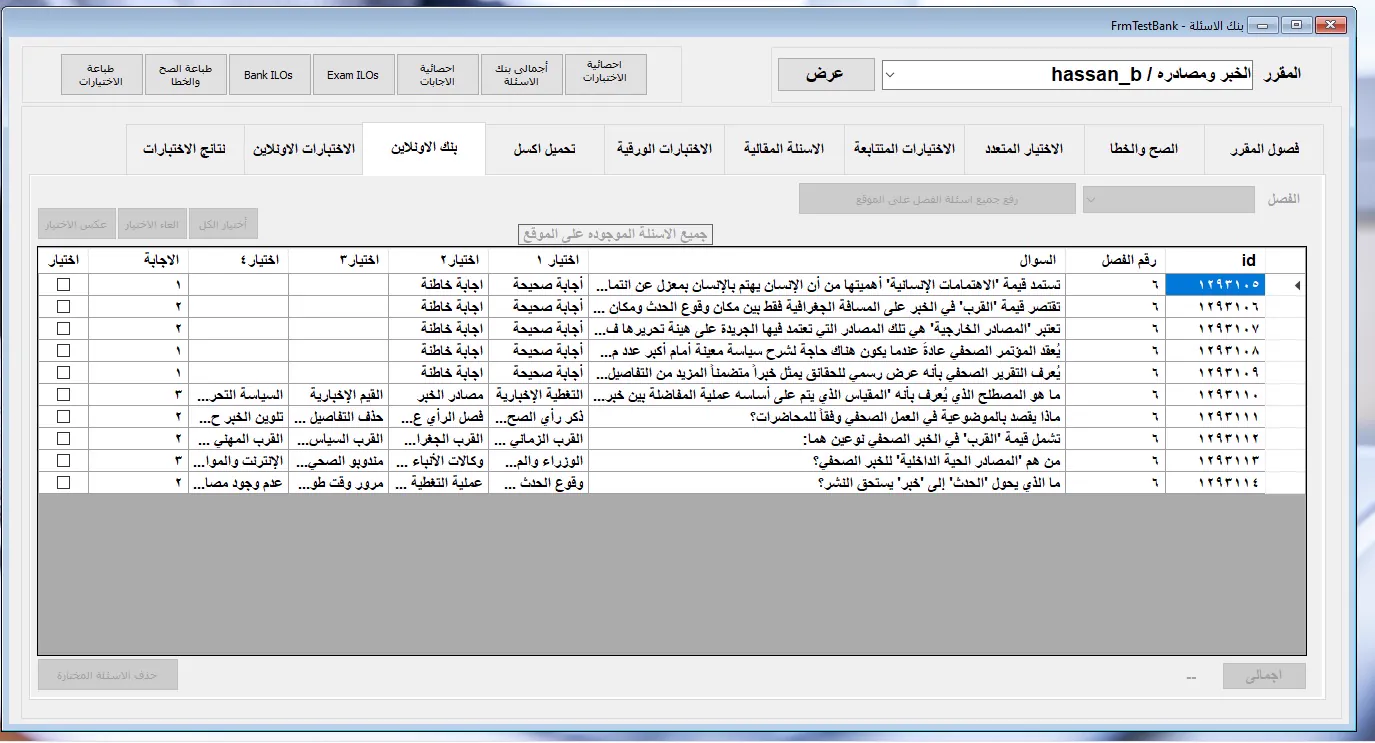Select question starting 'من هم المصادر الحية'
Viewport: 1375px width, 743px height.
tap(827, 461)
